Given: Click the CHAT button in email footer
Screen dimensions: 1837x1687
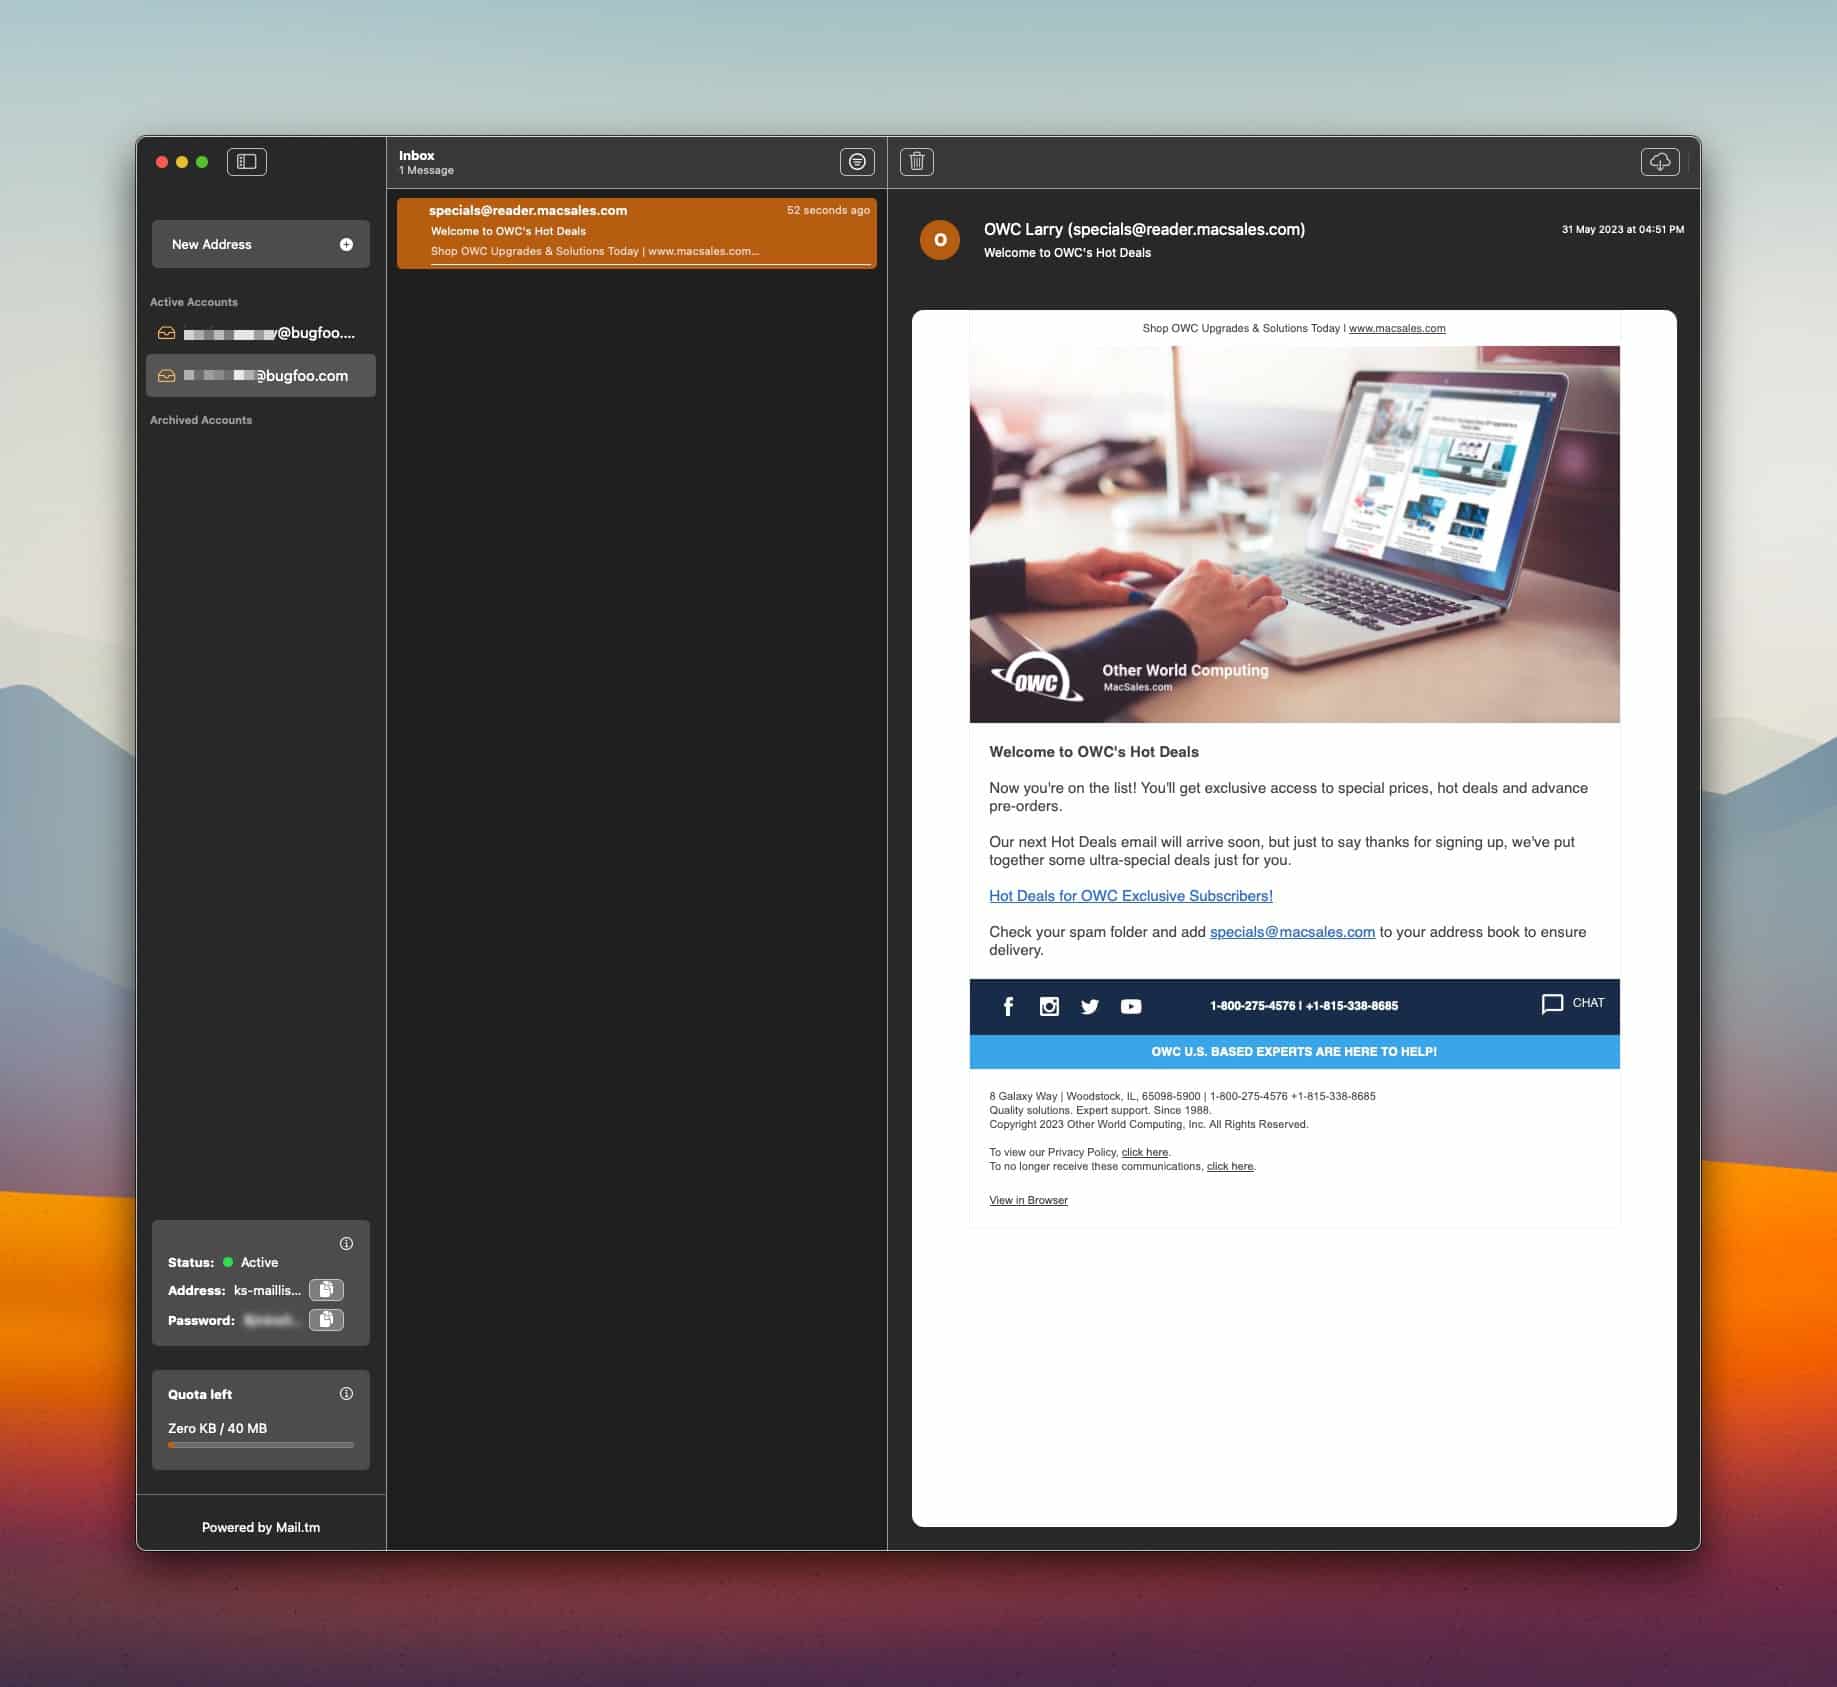Looking at the screenshot, I should point(1573,1003).
